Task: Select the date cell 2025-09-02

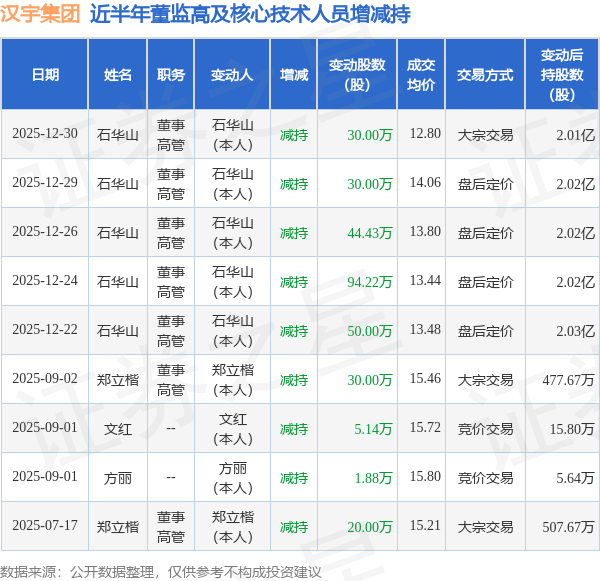Action: pyautogui.click(x=45, y=379)
